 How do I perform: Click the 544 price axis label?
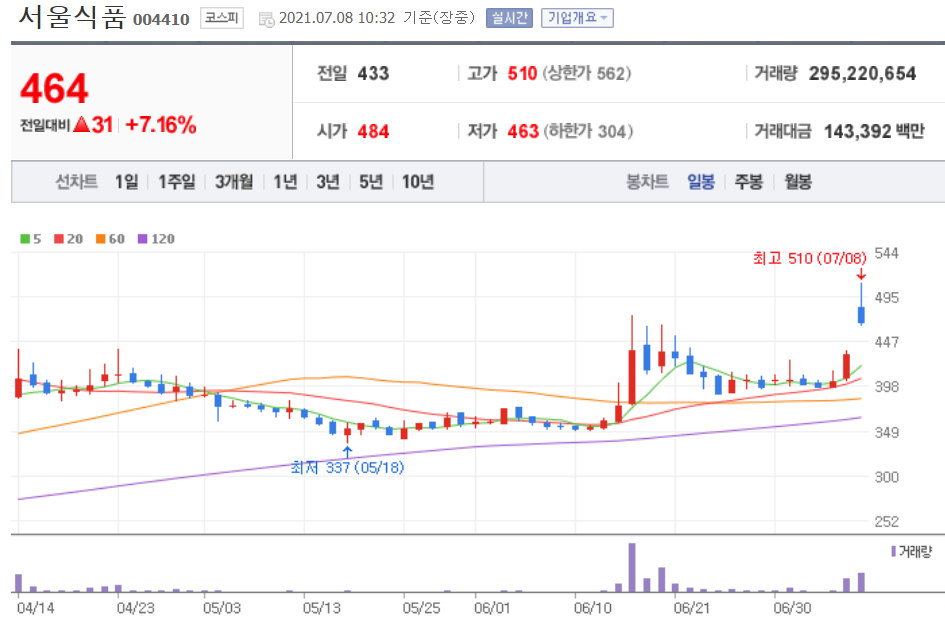click(887, 253)
